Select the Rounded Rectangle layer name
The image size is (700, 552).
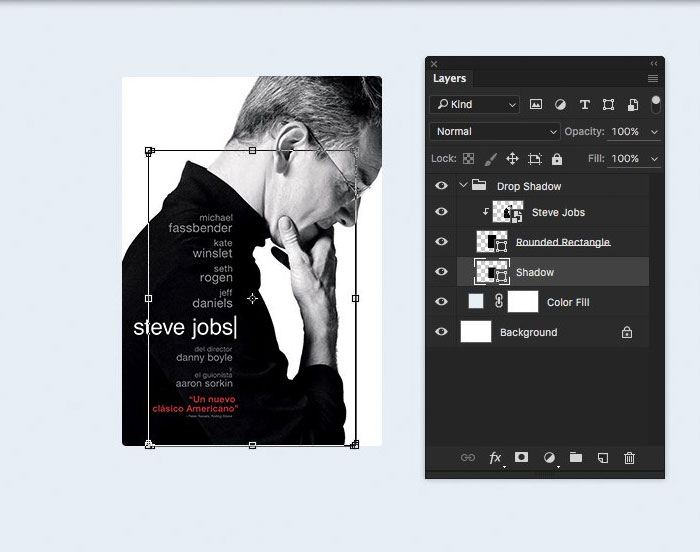click(x=563, y=242)
